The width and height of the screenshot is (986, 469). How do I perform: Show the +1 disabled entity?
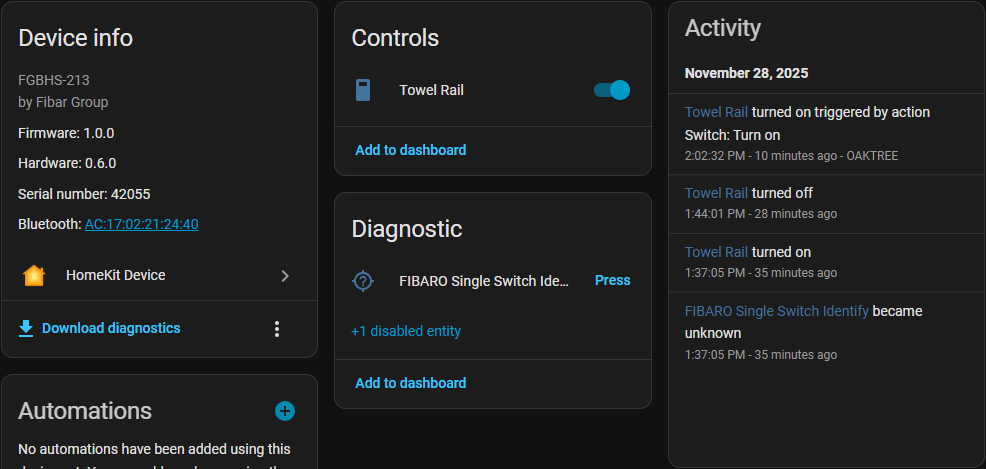(406, 331)
